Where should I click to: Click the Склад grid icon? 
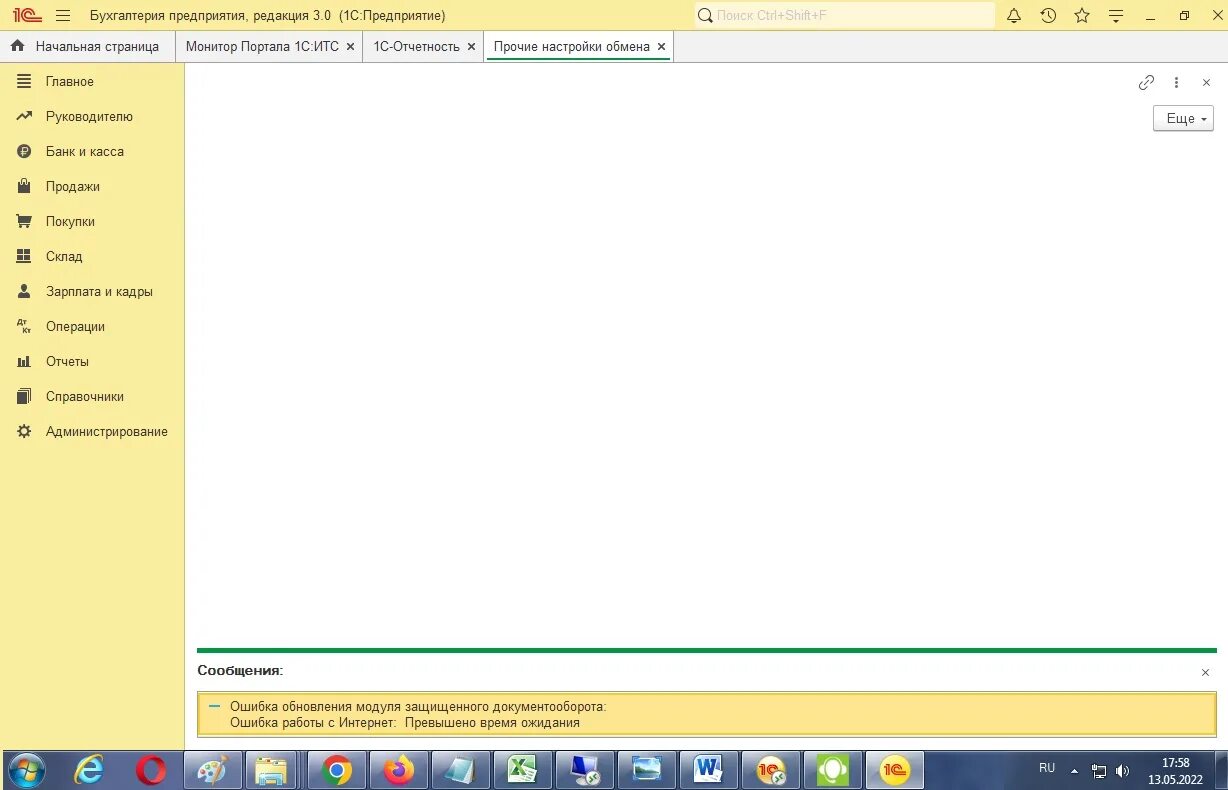click(24, 256)
